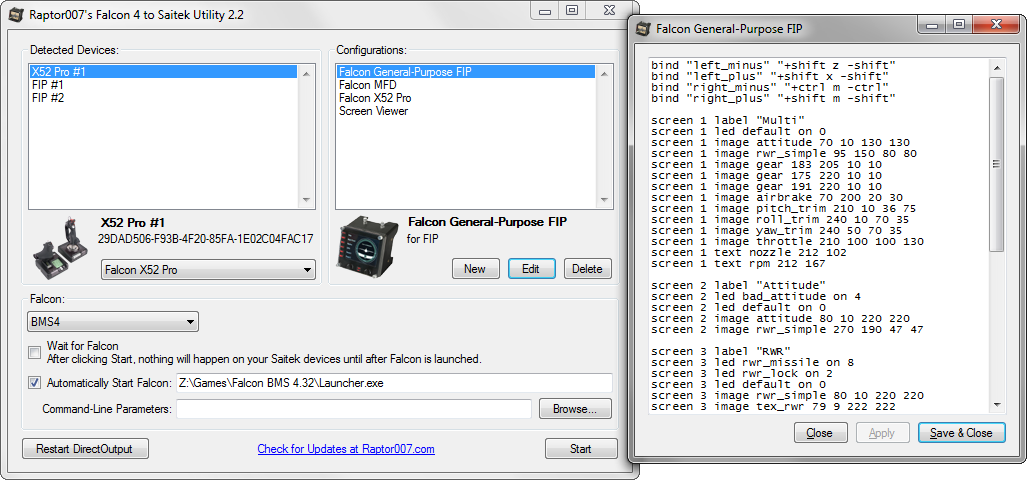
Task: Select FIP #2 in Detected Devices
Action: (163, 98)
